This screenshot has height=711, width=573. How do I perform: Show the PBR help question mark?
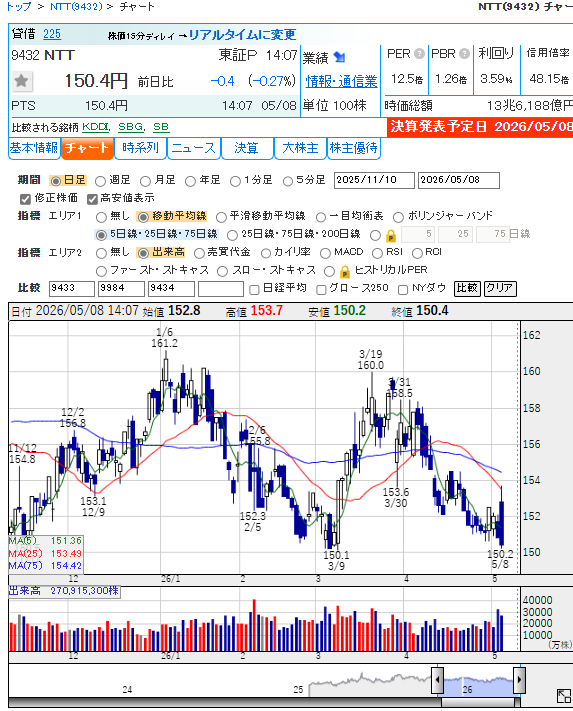[464, 54]
